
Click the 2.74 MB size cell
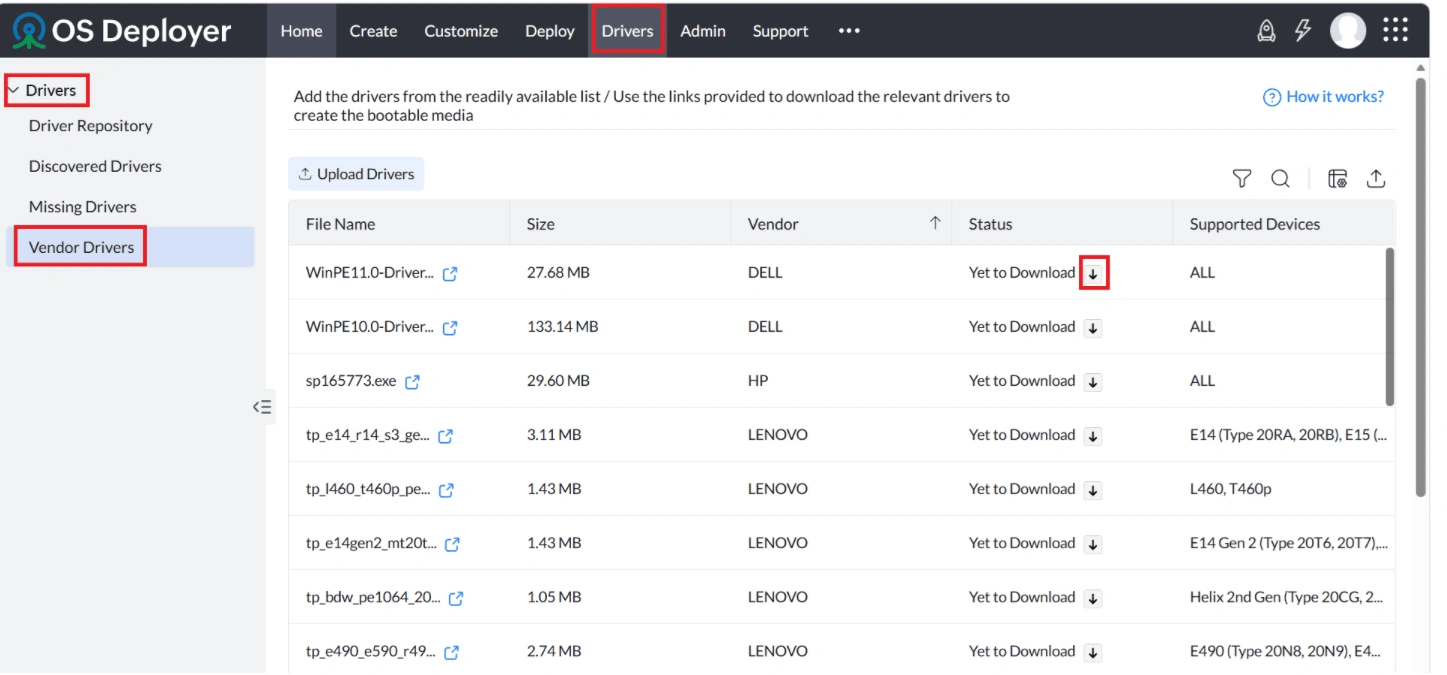coord(554,651)
